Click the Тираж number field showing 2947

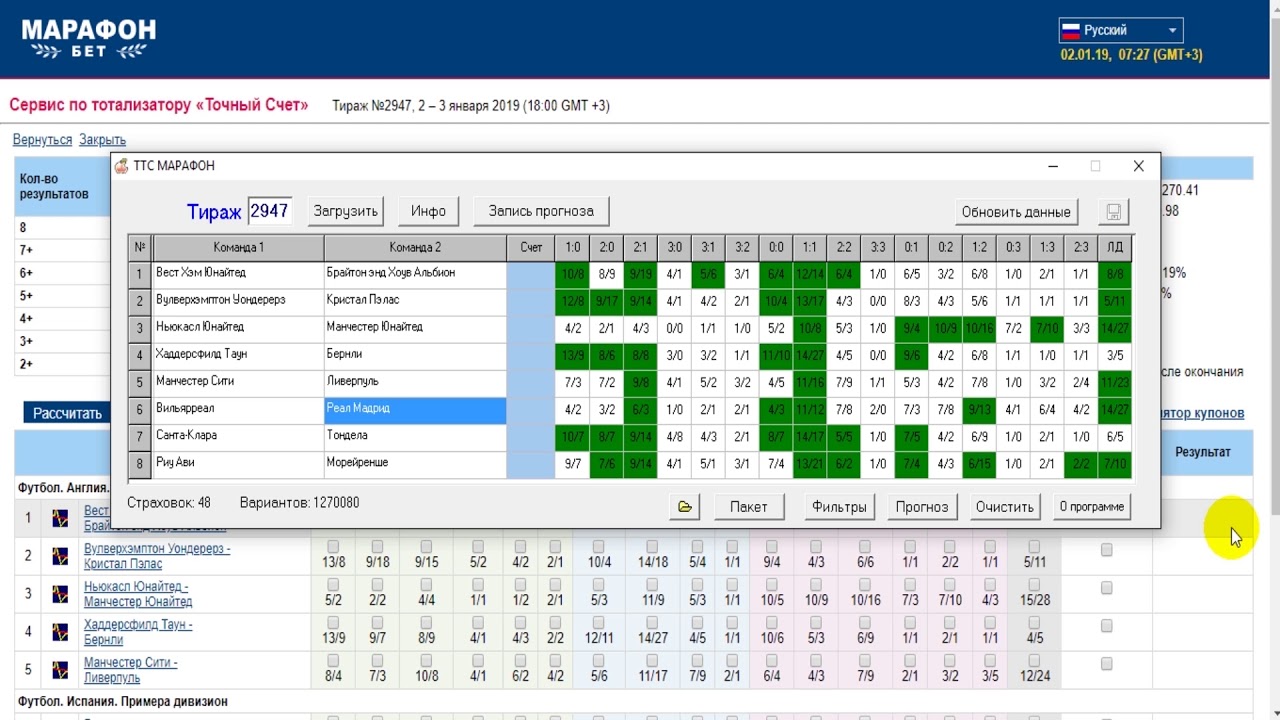click(x=270, y=211)
